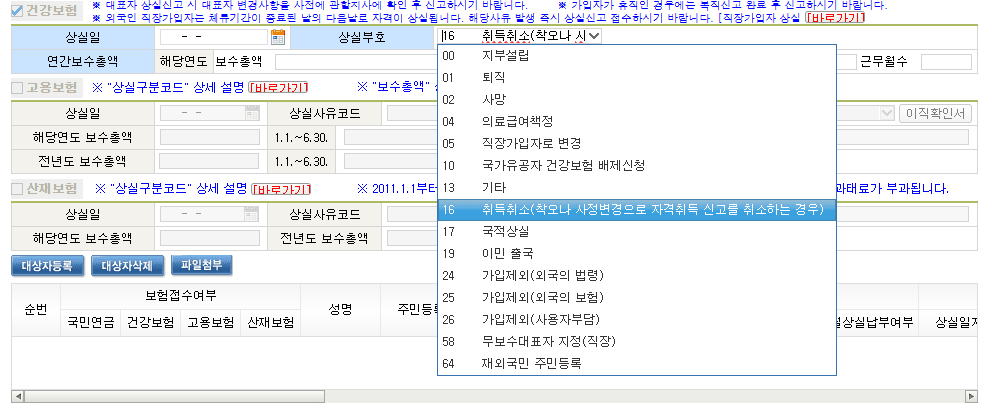
Task: Click the 국민연금 column header
Action: point(91,323)
